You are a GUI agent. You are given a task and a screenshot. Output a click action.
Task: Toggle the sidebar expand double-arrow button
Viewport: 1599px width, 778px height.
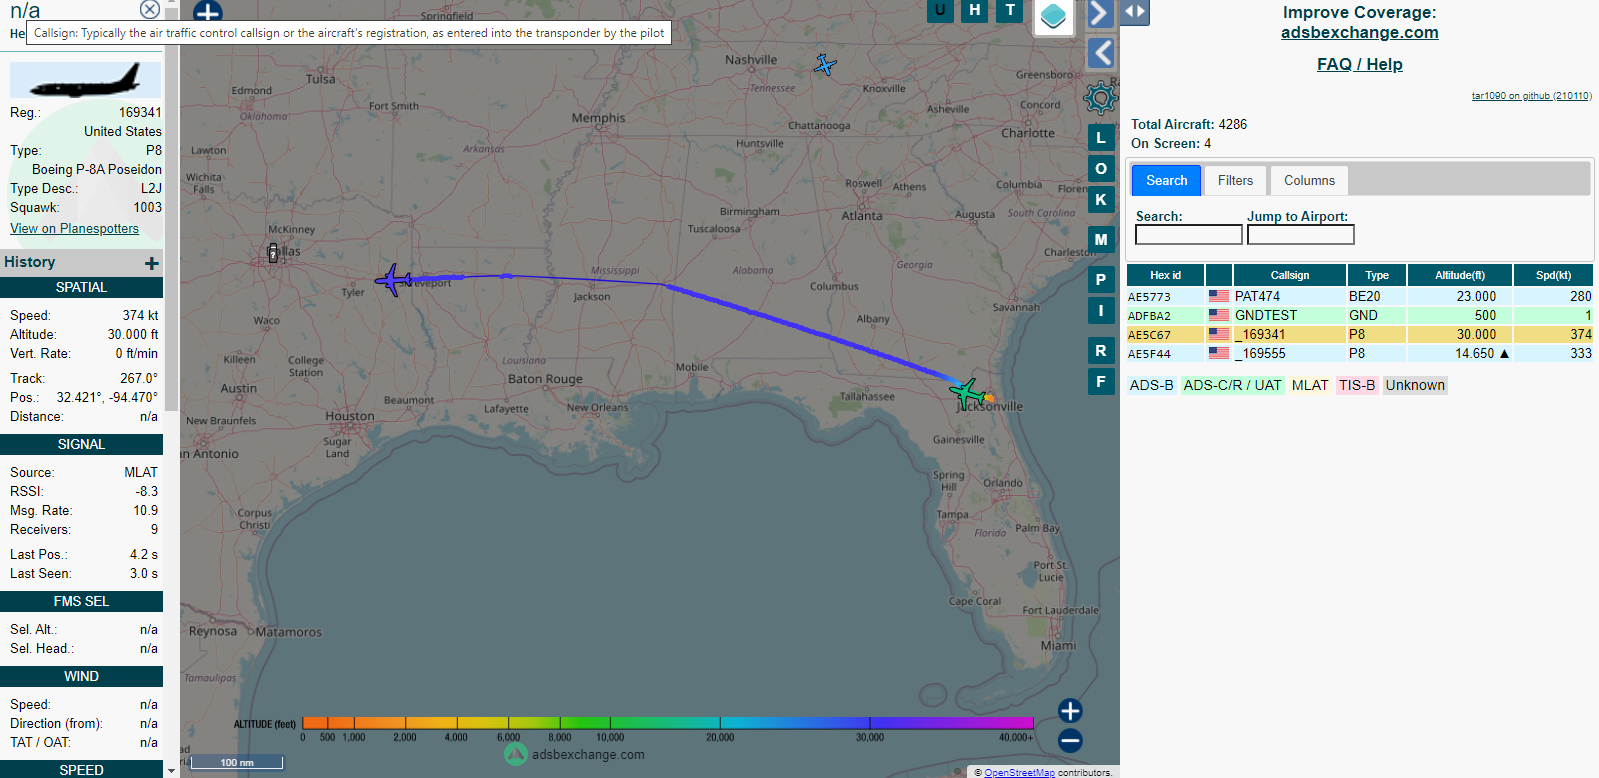[x=1136, y=12]
